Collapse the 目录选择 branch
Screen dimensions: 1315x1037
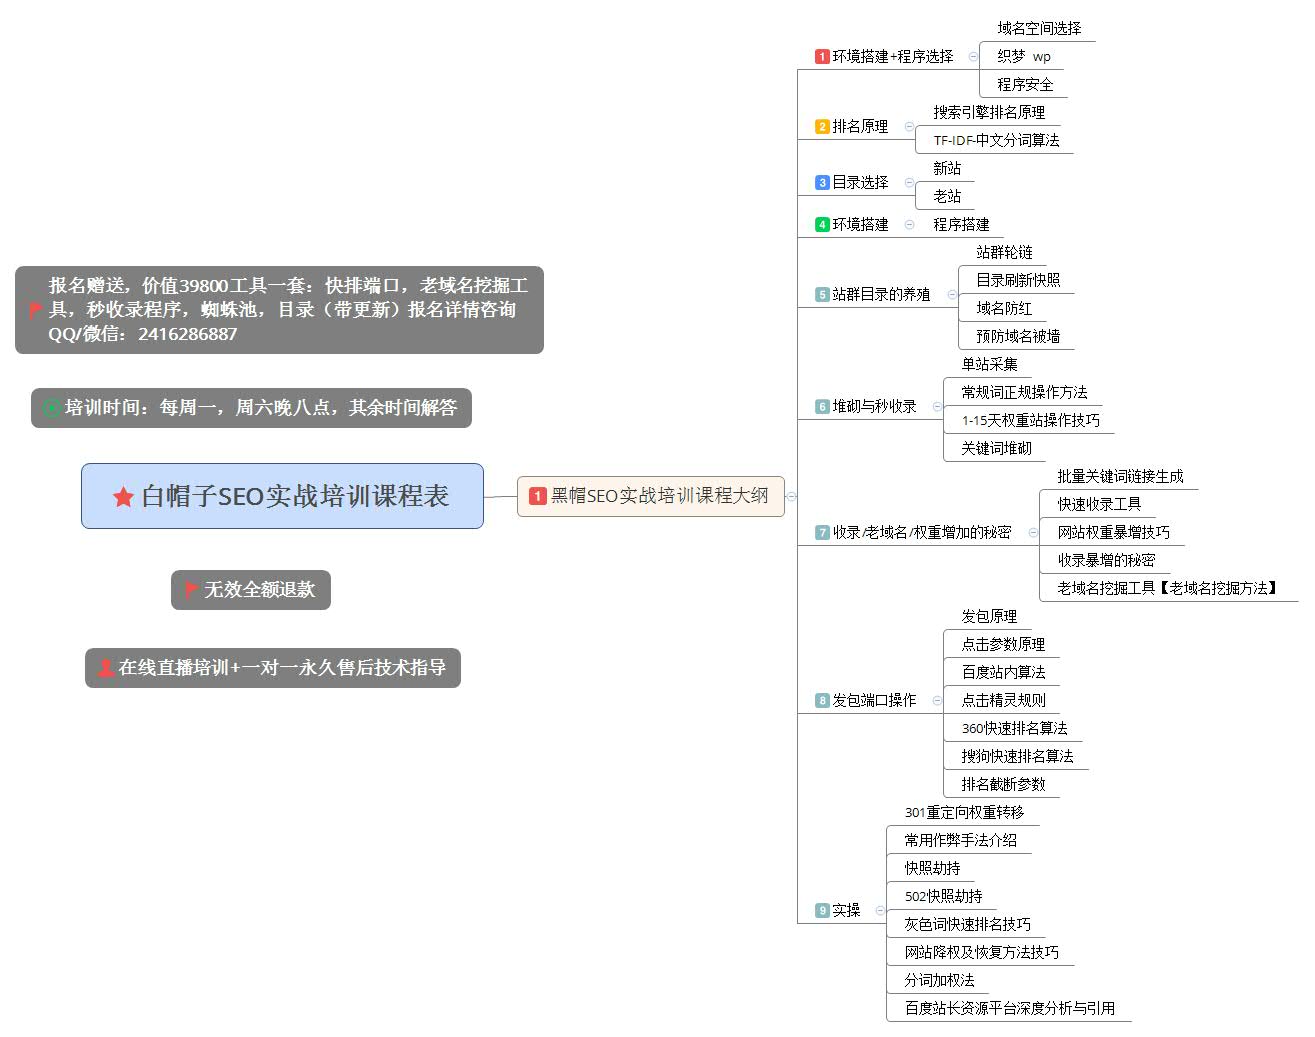coord(908,183)
